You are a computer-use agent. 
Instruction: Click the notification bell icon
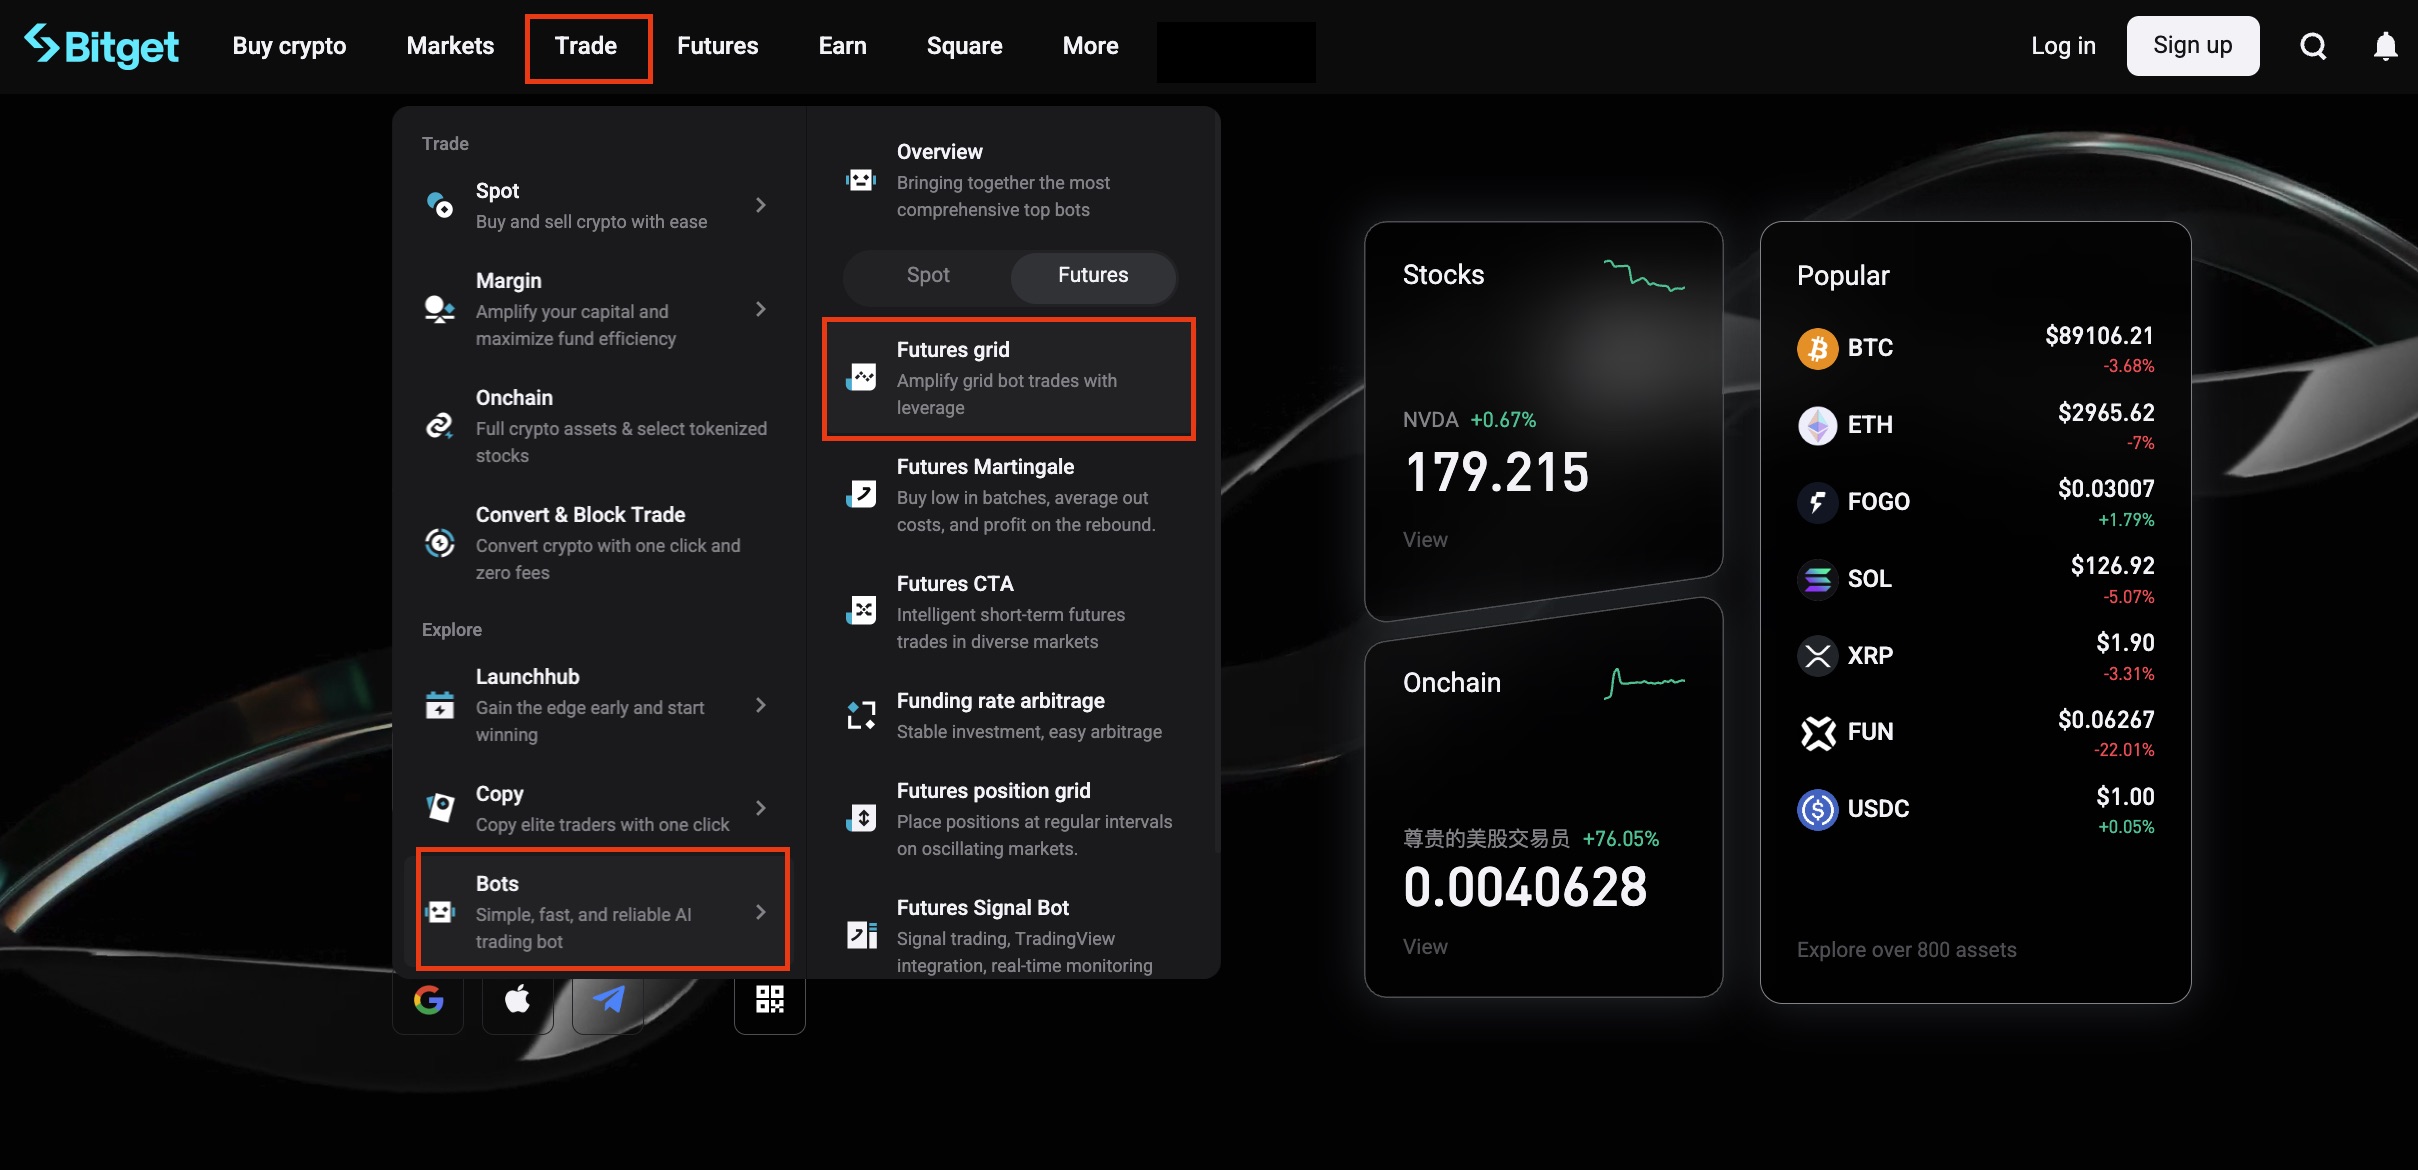[x=2384, y=45]
